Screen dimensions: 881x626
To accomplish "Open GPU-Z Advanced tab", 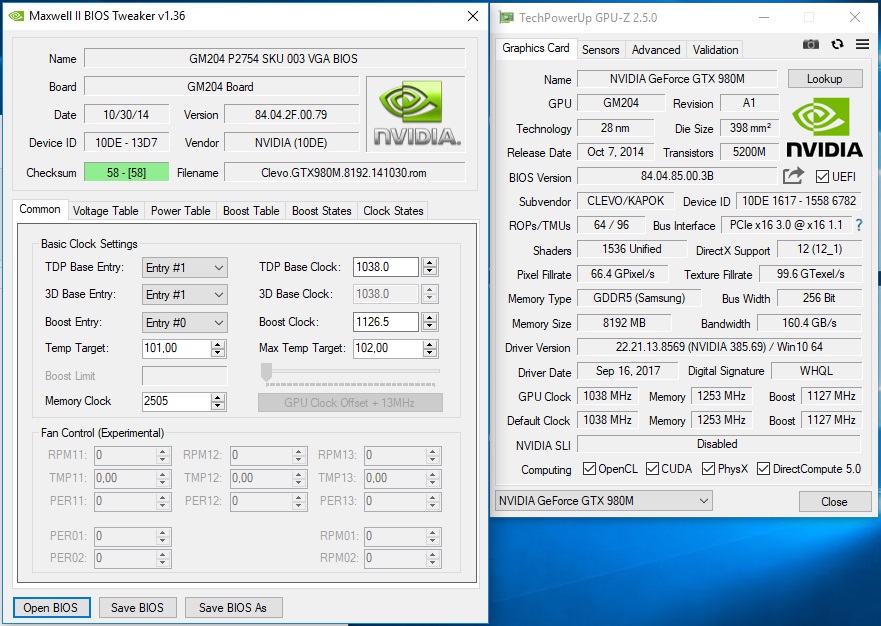I will (x=656, y=49).
